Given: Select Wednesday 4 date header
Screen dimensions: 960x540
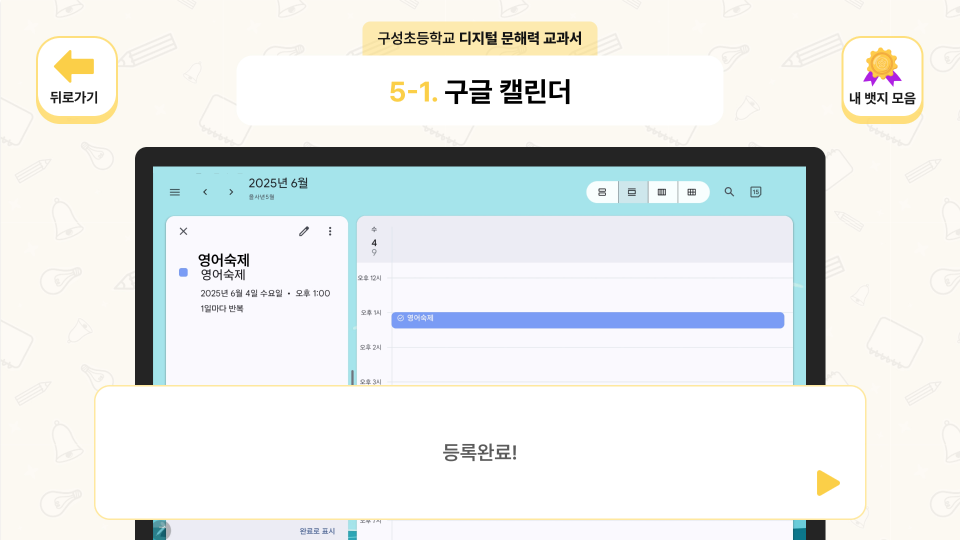Looking at the screenshot, I should coord(374,242).
